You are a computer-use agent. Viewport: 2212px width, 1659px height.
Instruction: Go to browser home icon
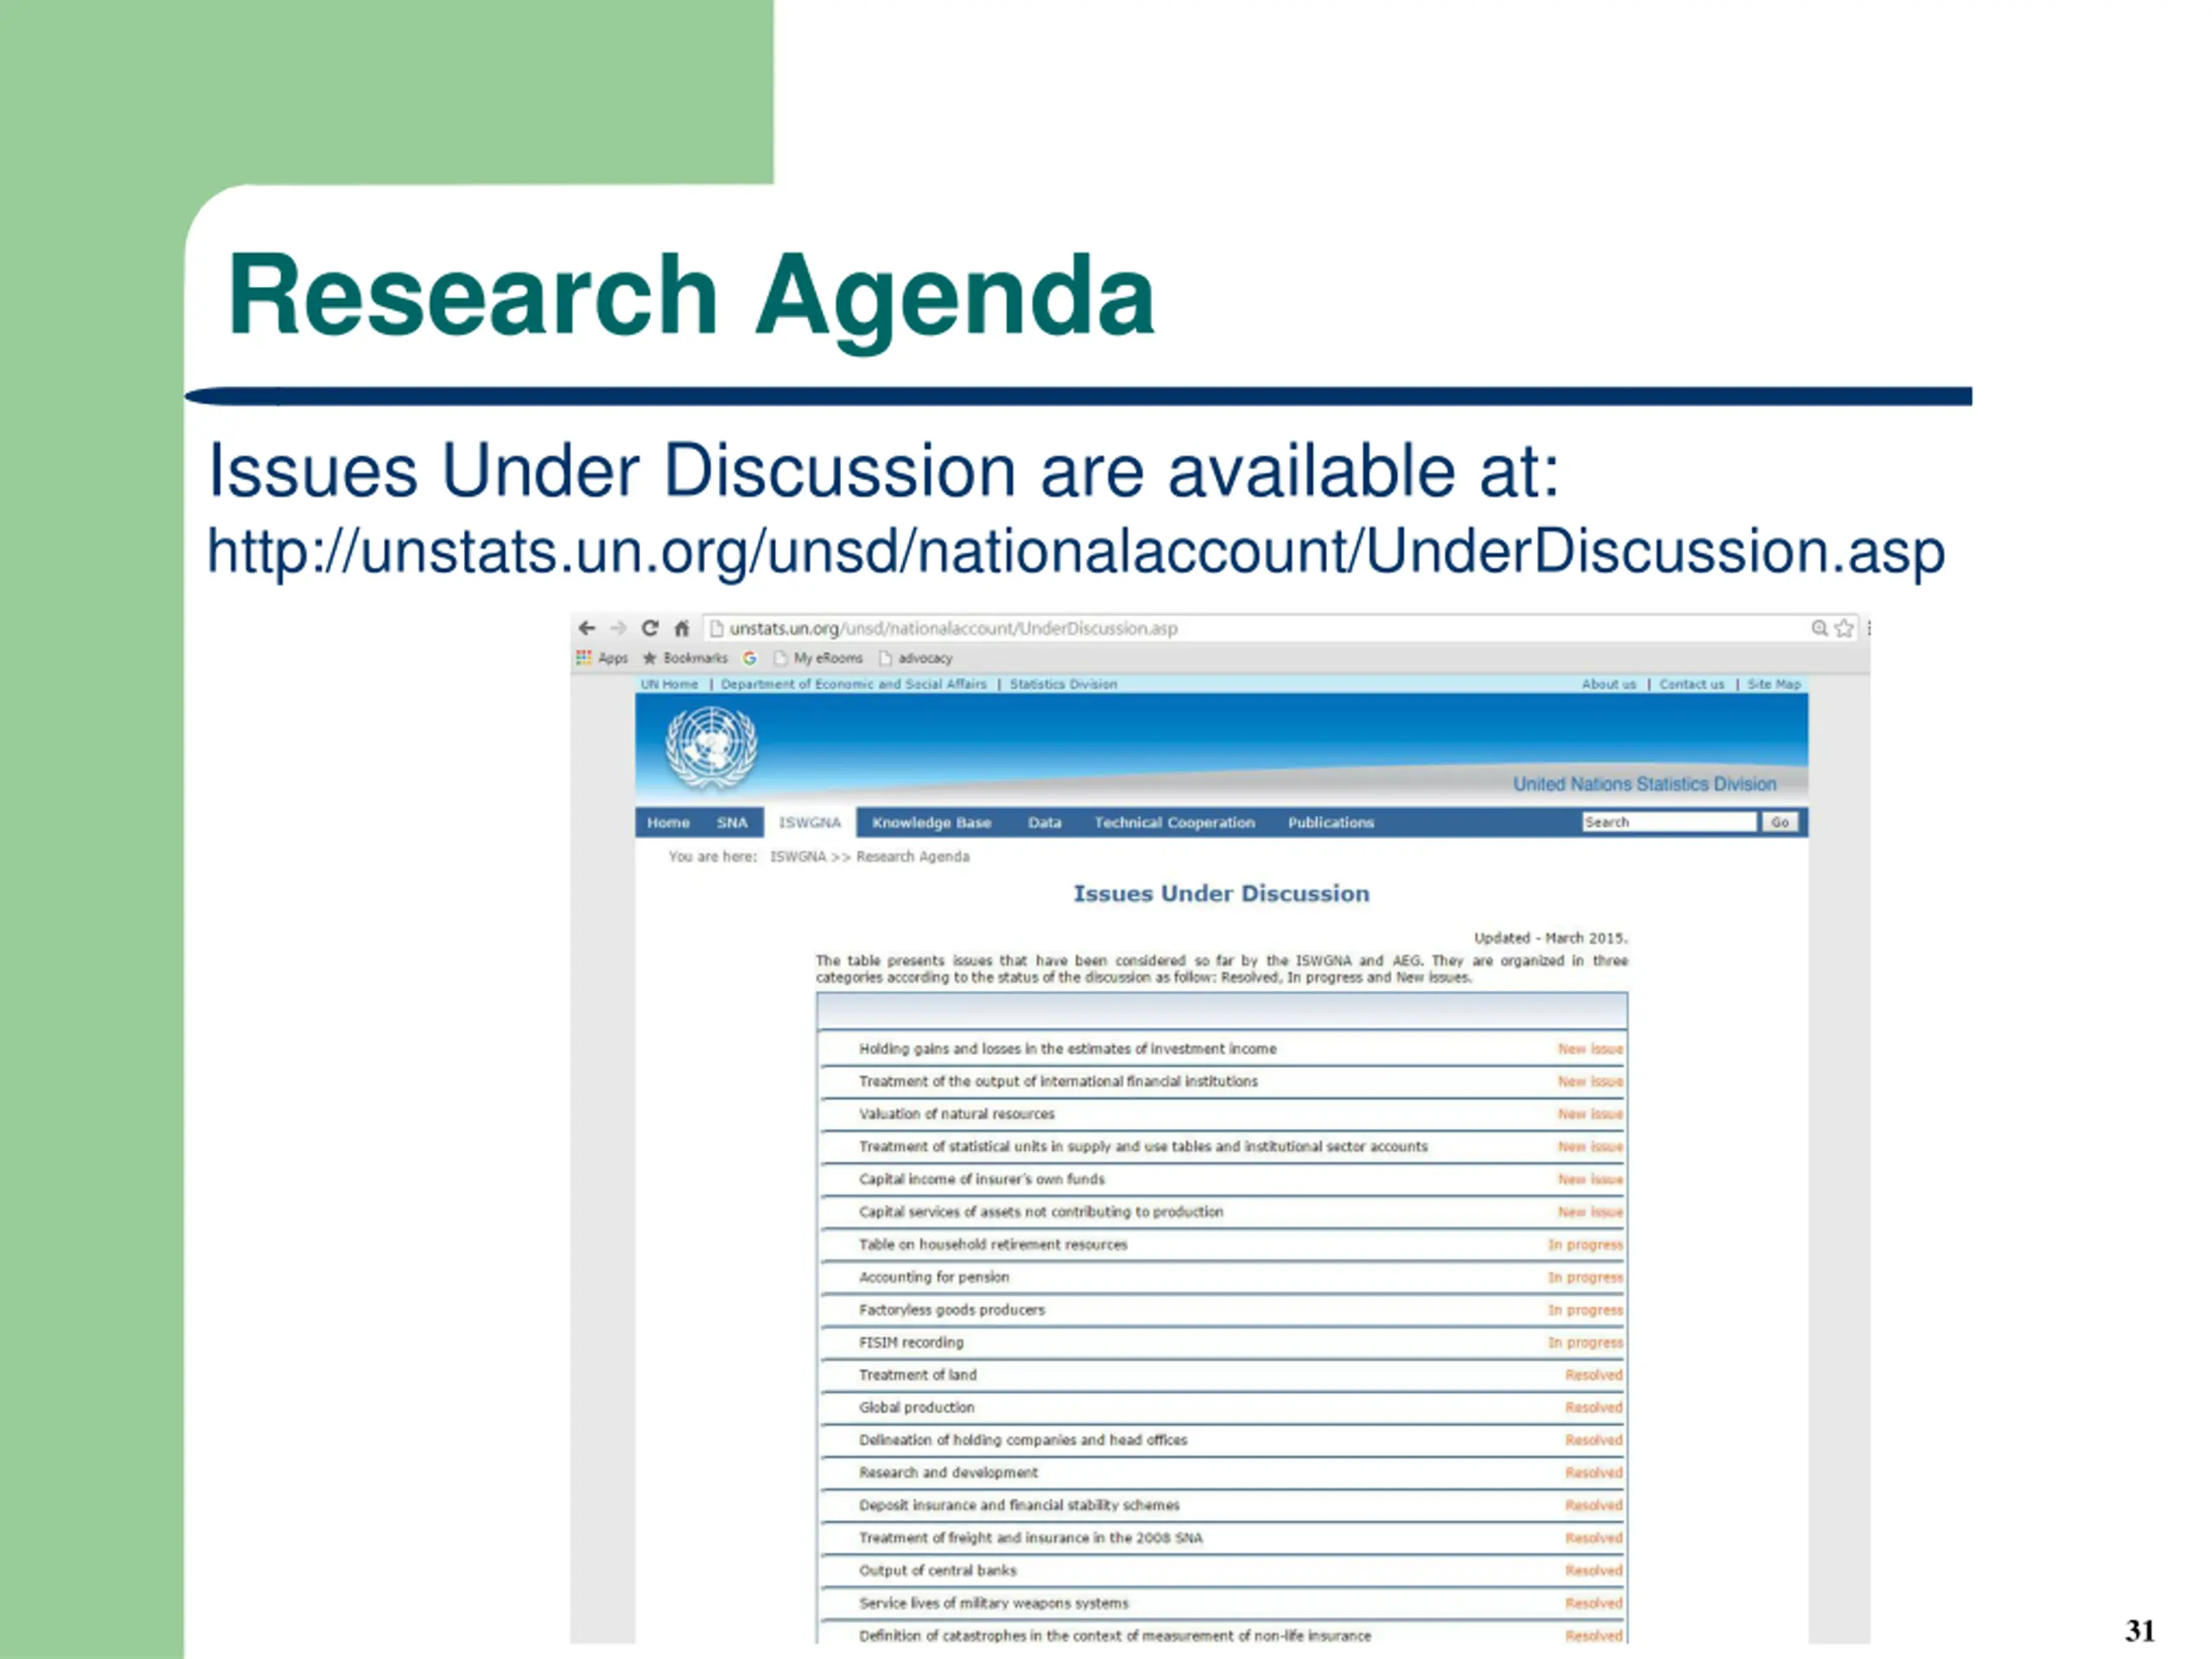point(682,628)
